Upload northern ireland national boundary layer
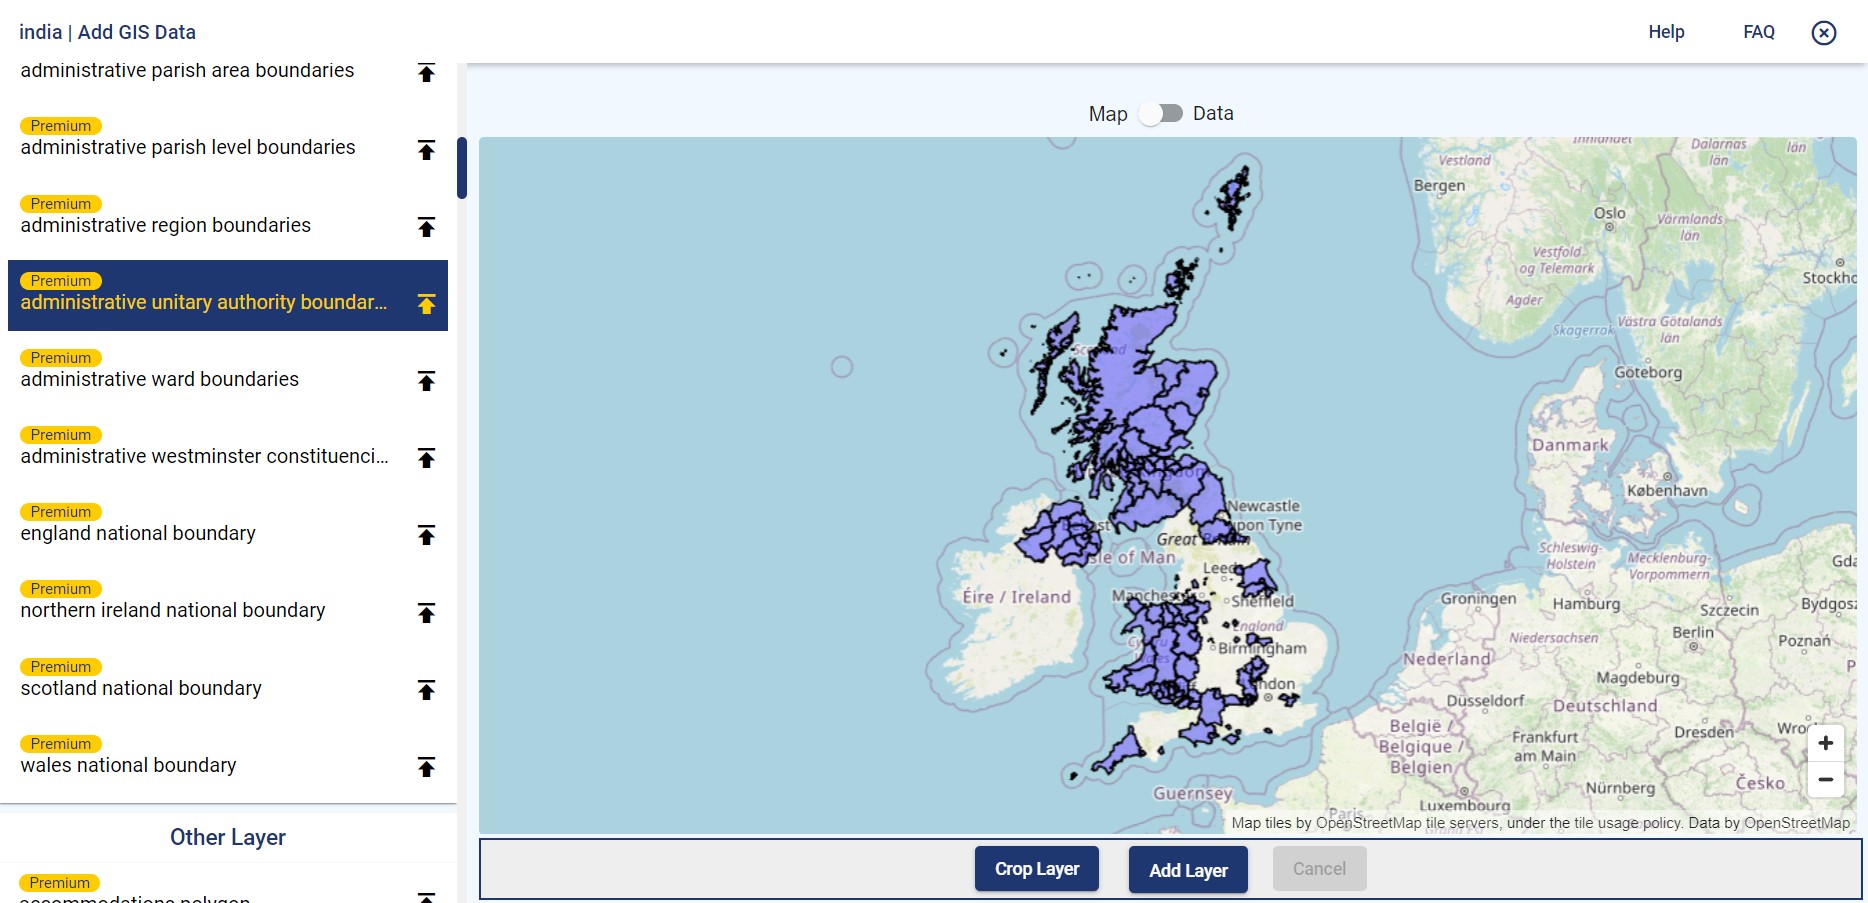This screenshot has height=903, width=1868. click(x=427, y=613)
